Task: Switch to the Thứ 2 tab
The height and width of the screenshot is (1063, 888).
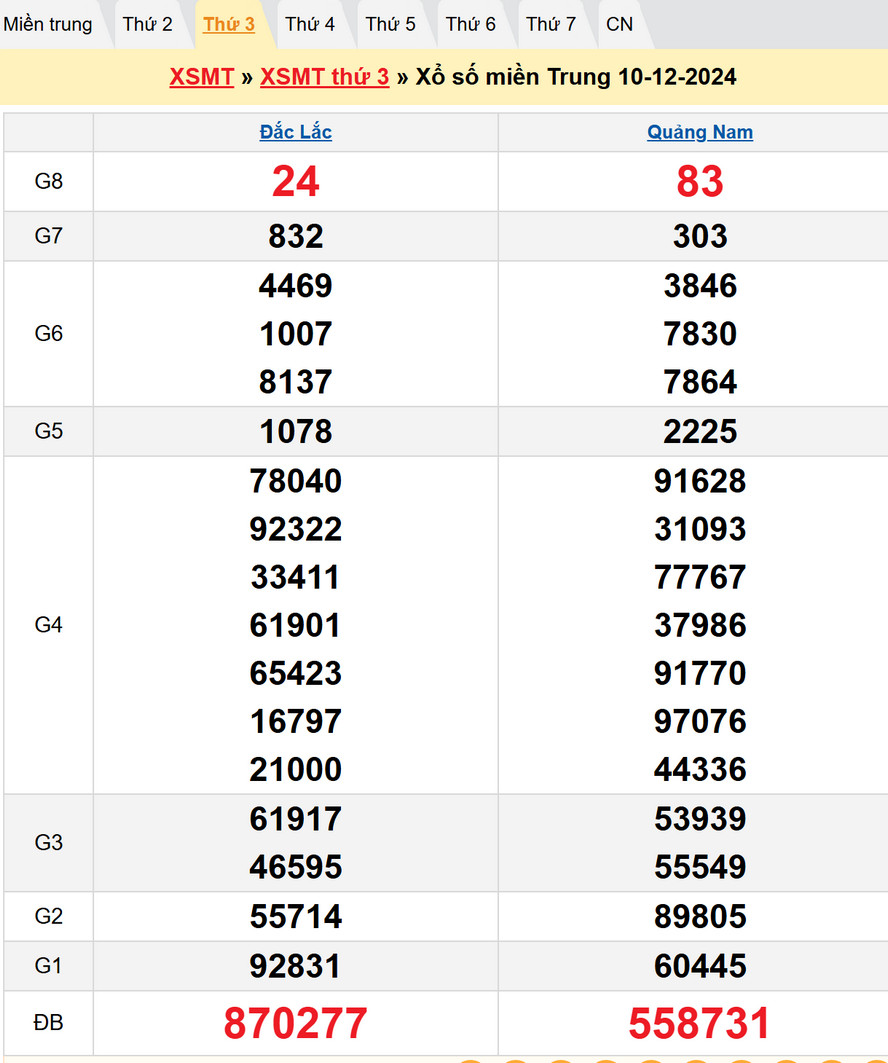Action: pos(148,24)
